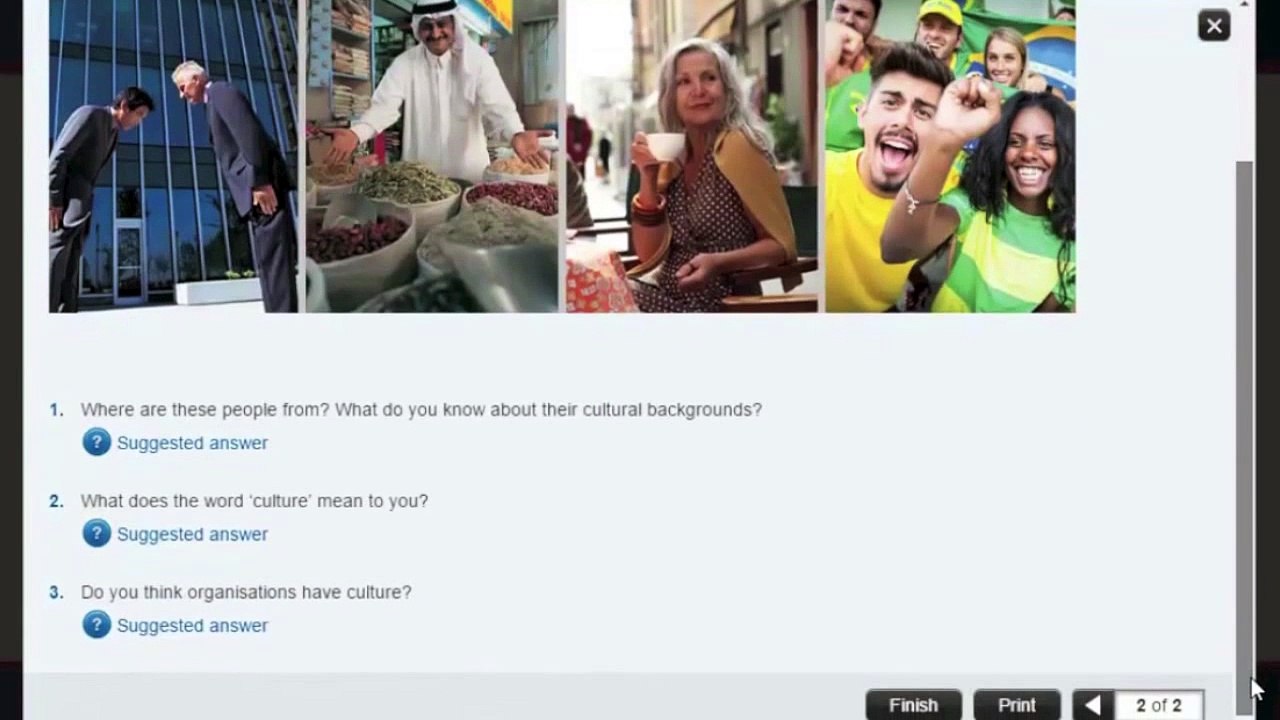This screenshot has width=1280, height=720.
Task: Click question 1 text about cultural backgrounds
Action: coord(421,410)
